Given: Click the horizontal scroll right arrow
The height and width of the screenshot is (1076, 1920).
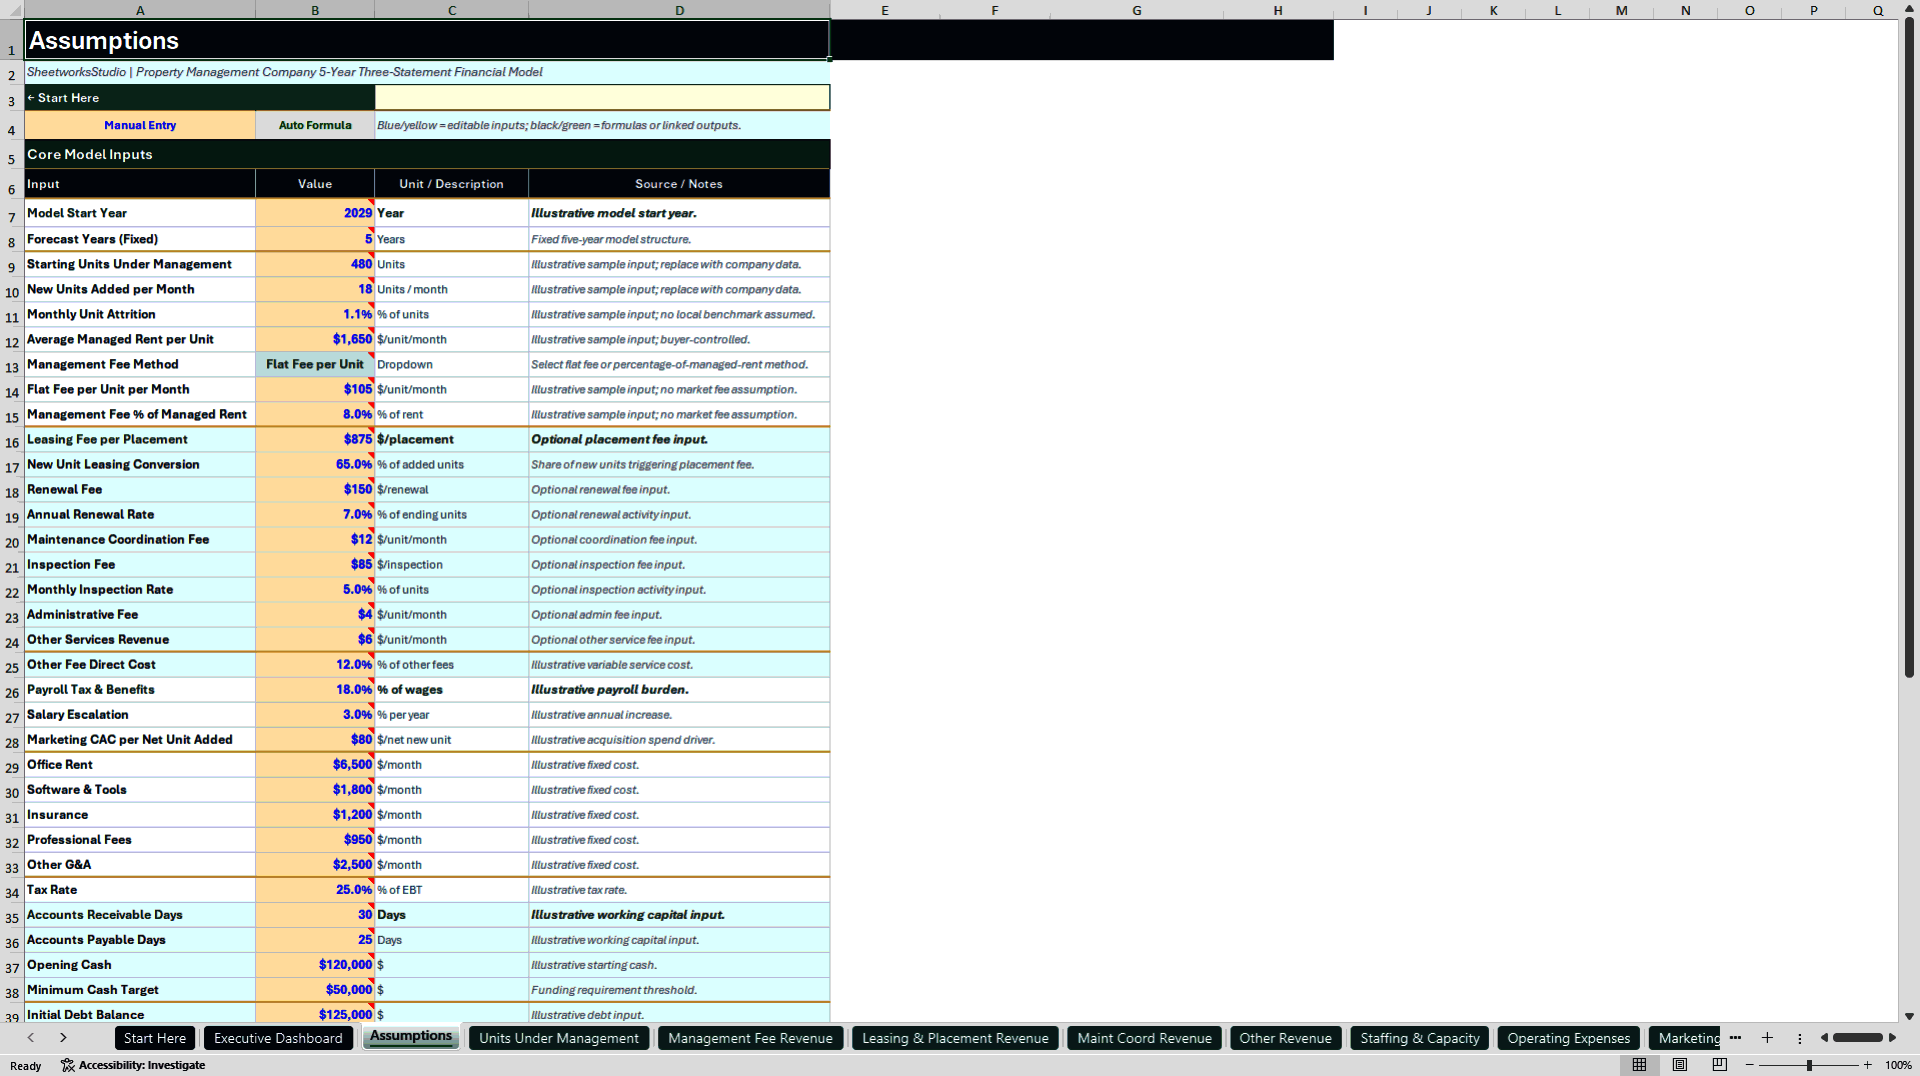Looking at the screenshot, I should coord(1892,1038).
